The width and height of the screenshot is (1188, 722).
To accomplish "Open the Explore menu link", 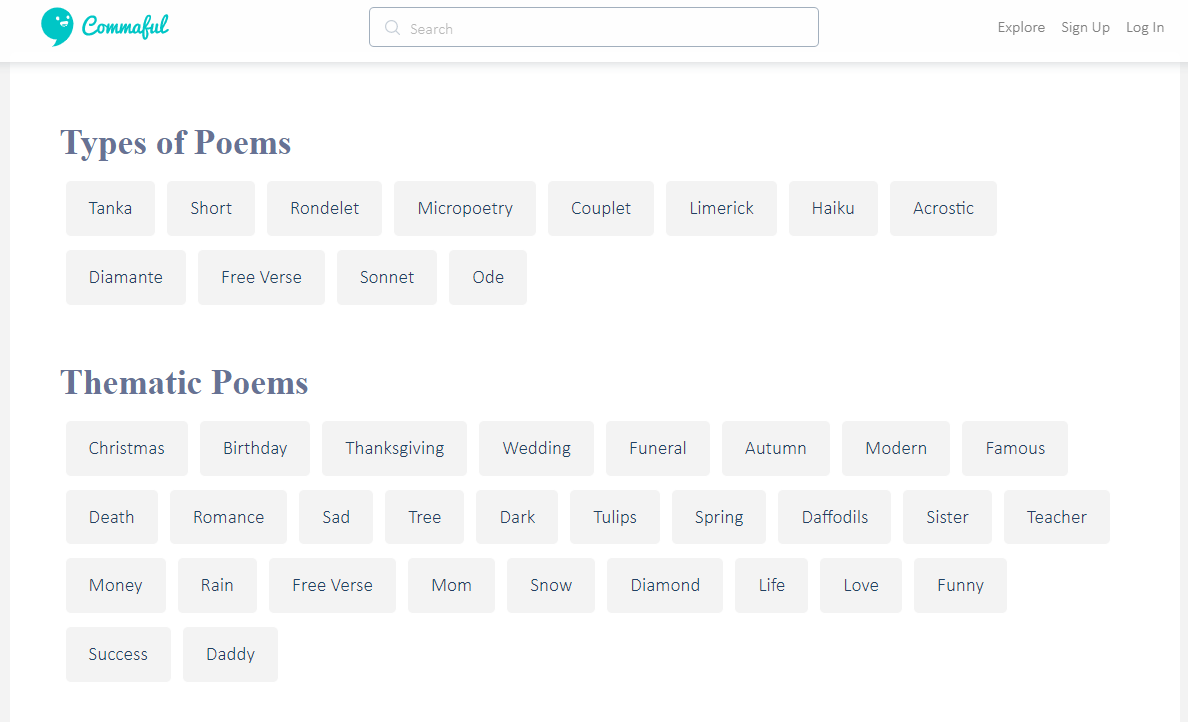I will (x=1021, y=28).
